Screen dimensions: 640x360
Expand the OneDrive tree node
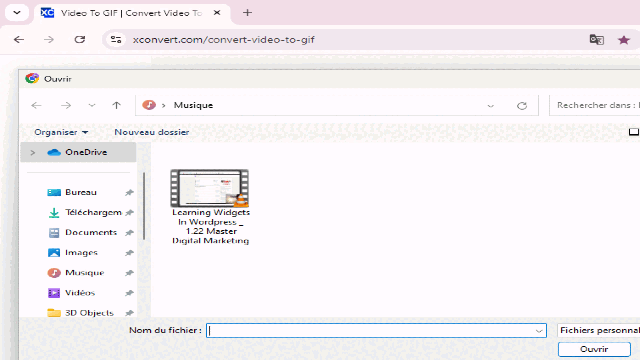[33, 152]
